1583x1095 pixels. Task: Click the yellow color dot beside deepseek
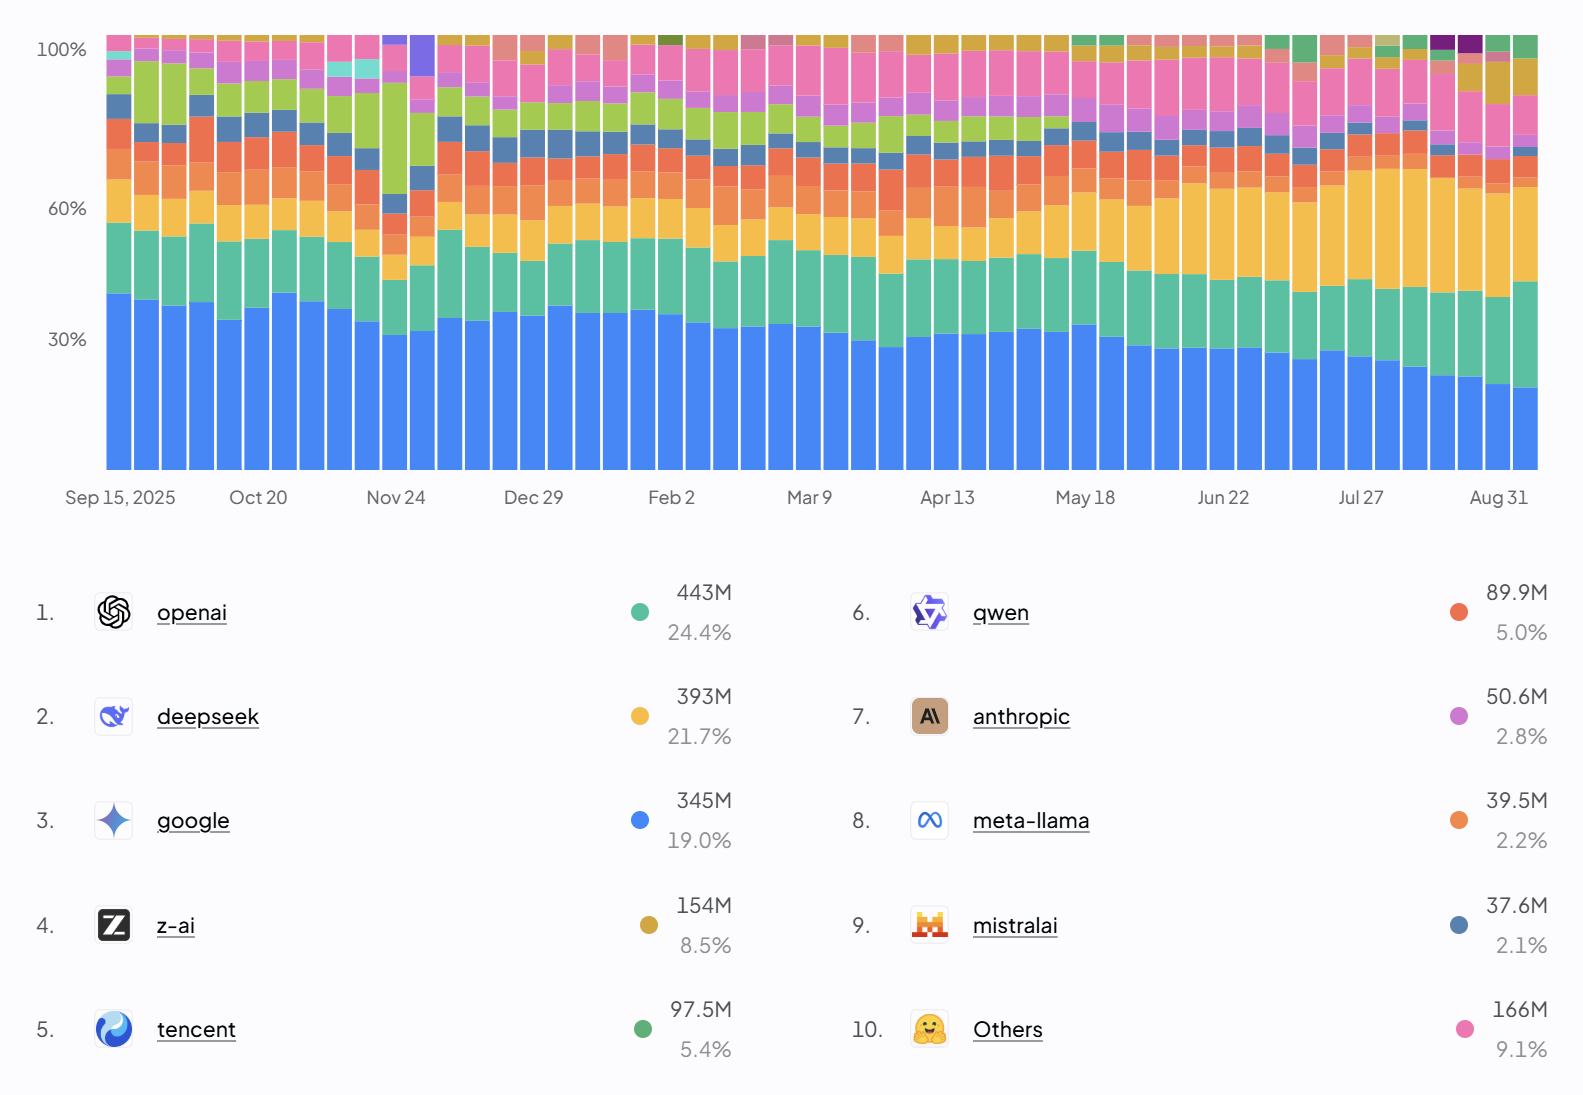640,716
